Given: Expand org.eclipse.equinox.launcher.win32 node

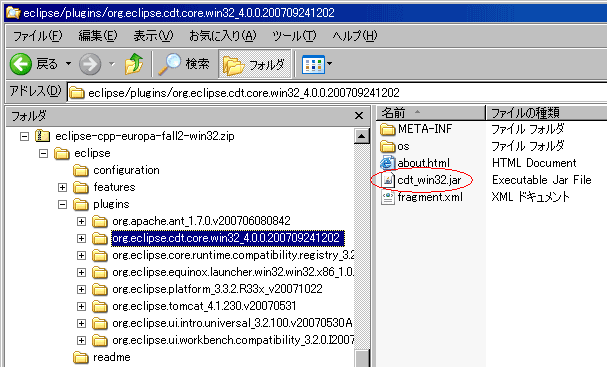Looking at the screenshot, I should click(81, 273).
